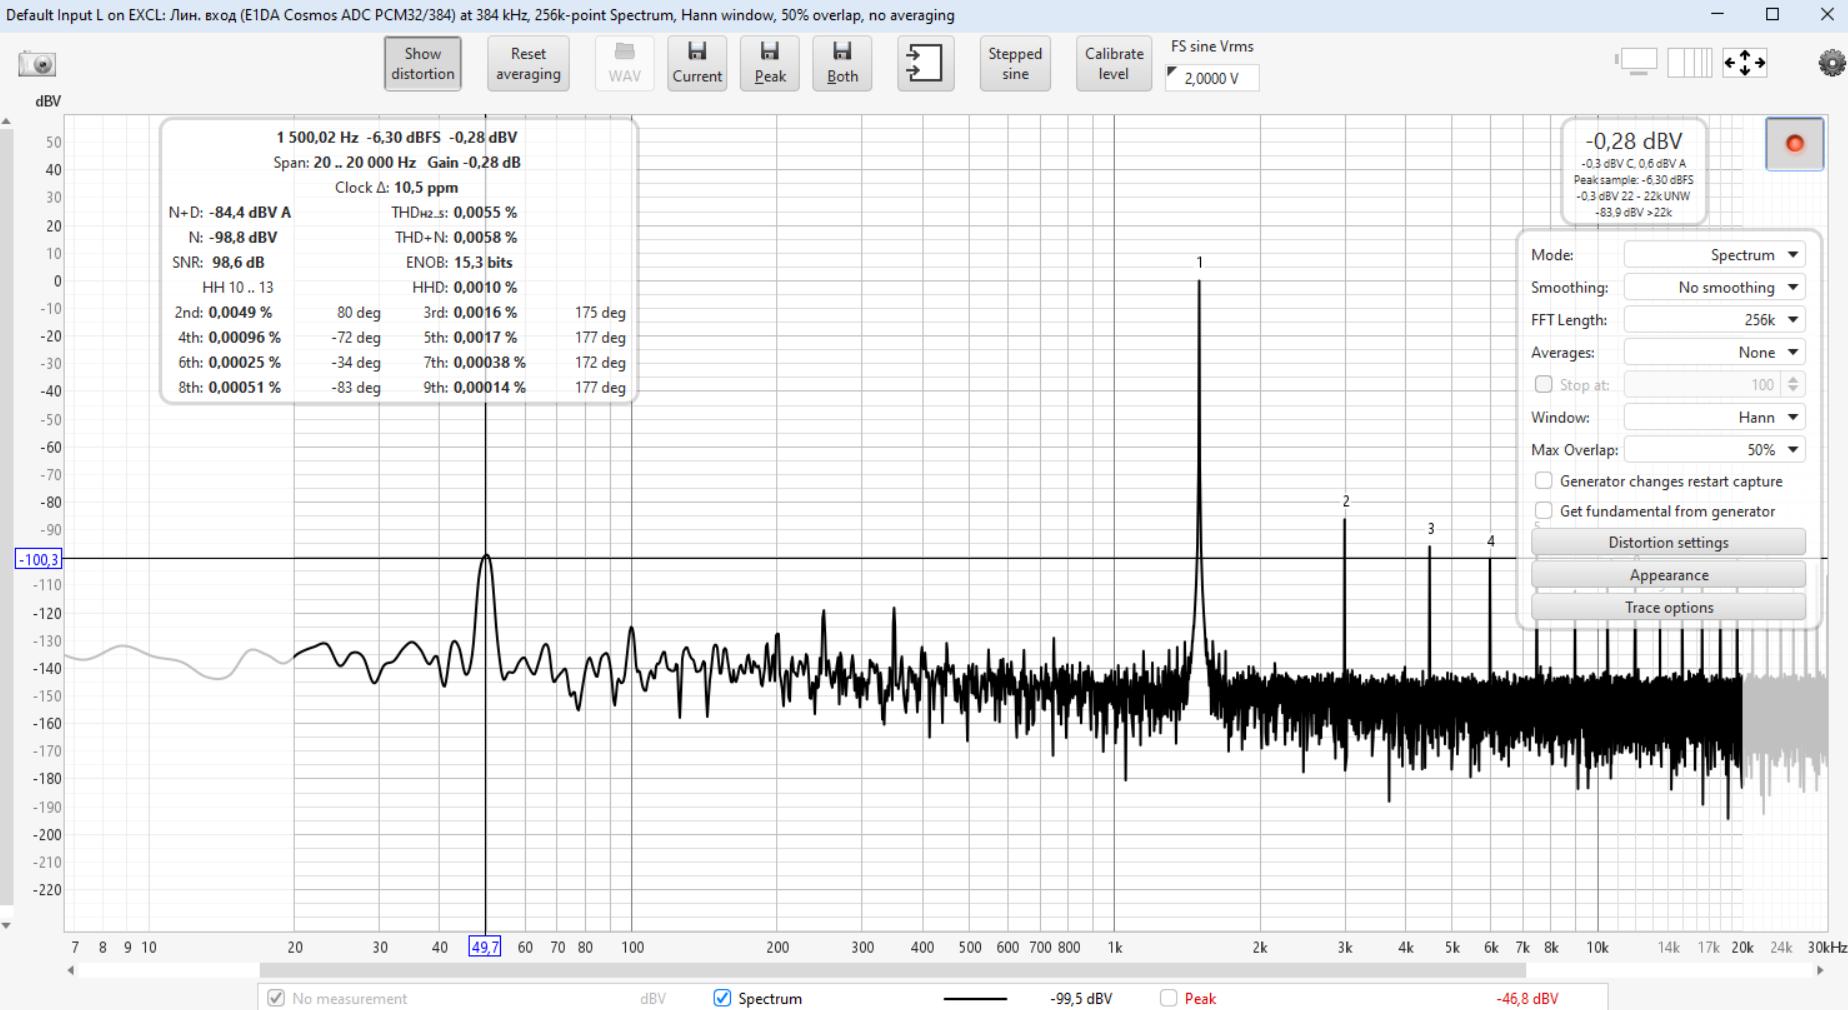Click the 'THD+N: 0,0058 %' value
Screen dimensions: 1848x1010
point(455,237)
